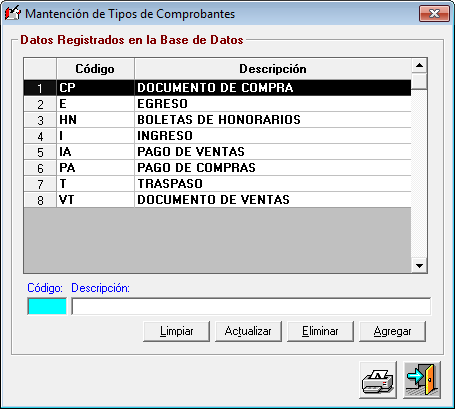Viewport: 455px width, 409px height.
Task: Click the exit door icon button
Action: [422, 380]
